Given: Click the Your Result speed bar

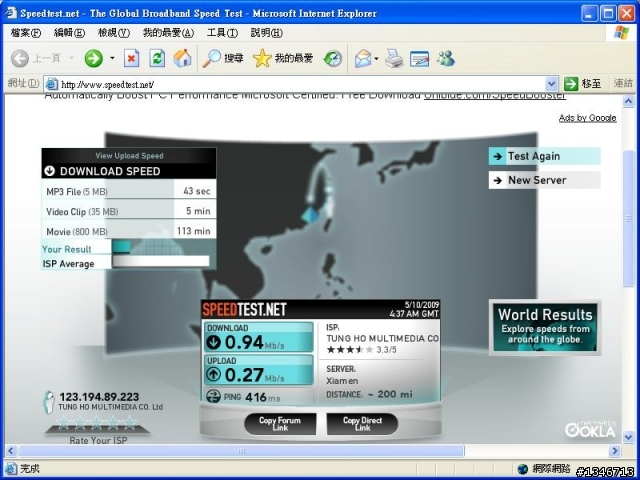Looking at the screenshot, I should pyautogui.click(x=121, y=247).
